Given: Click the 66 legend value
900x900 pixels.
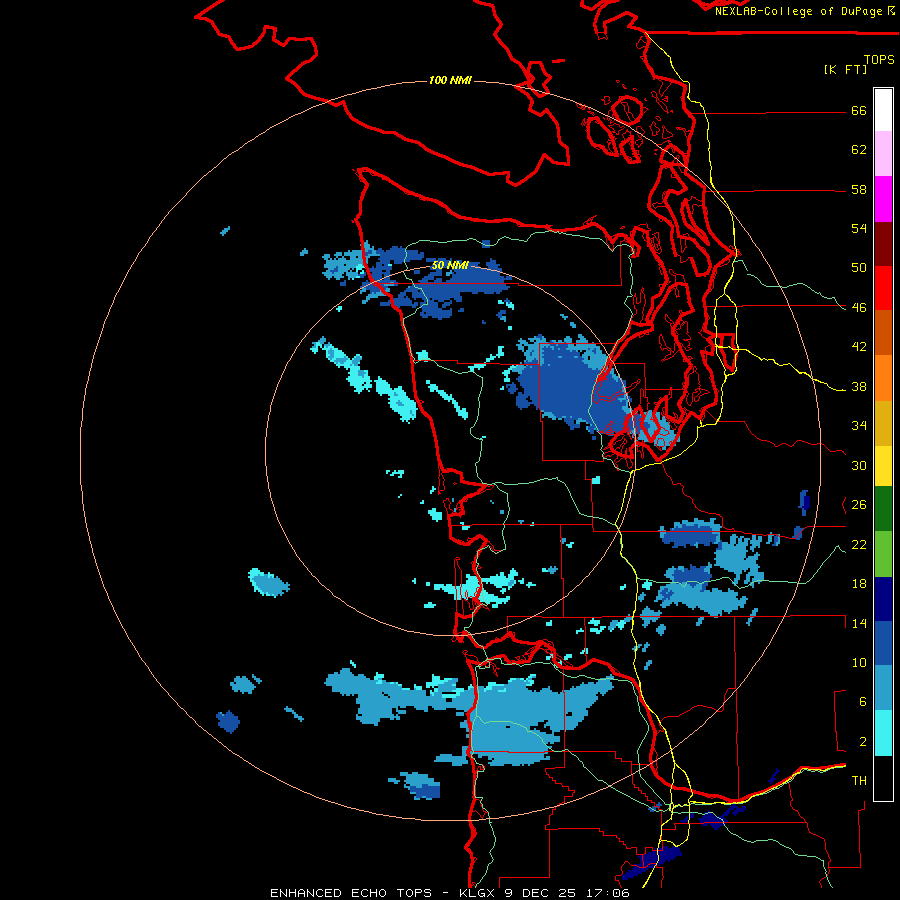Looking at the screenshot, I should click(x=859, y=111).
